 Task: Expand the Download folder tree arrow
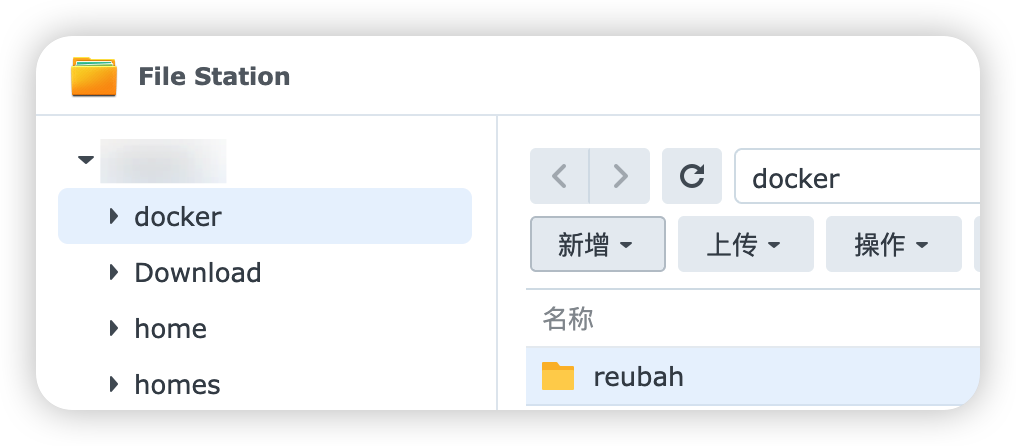pyautogui.click(x=114, y=272)
